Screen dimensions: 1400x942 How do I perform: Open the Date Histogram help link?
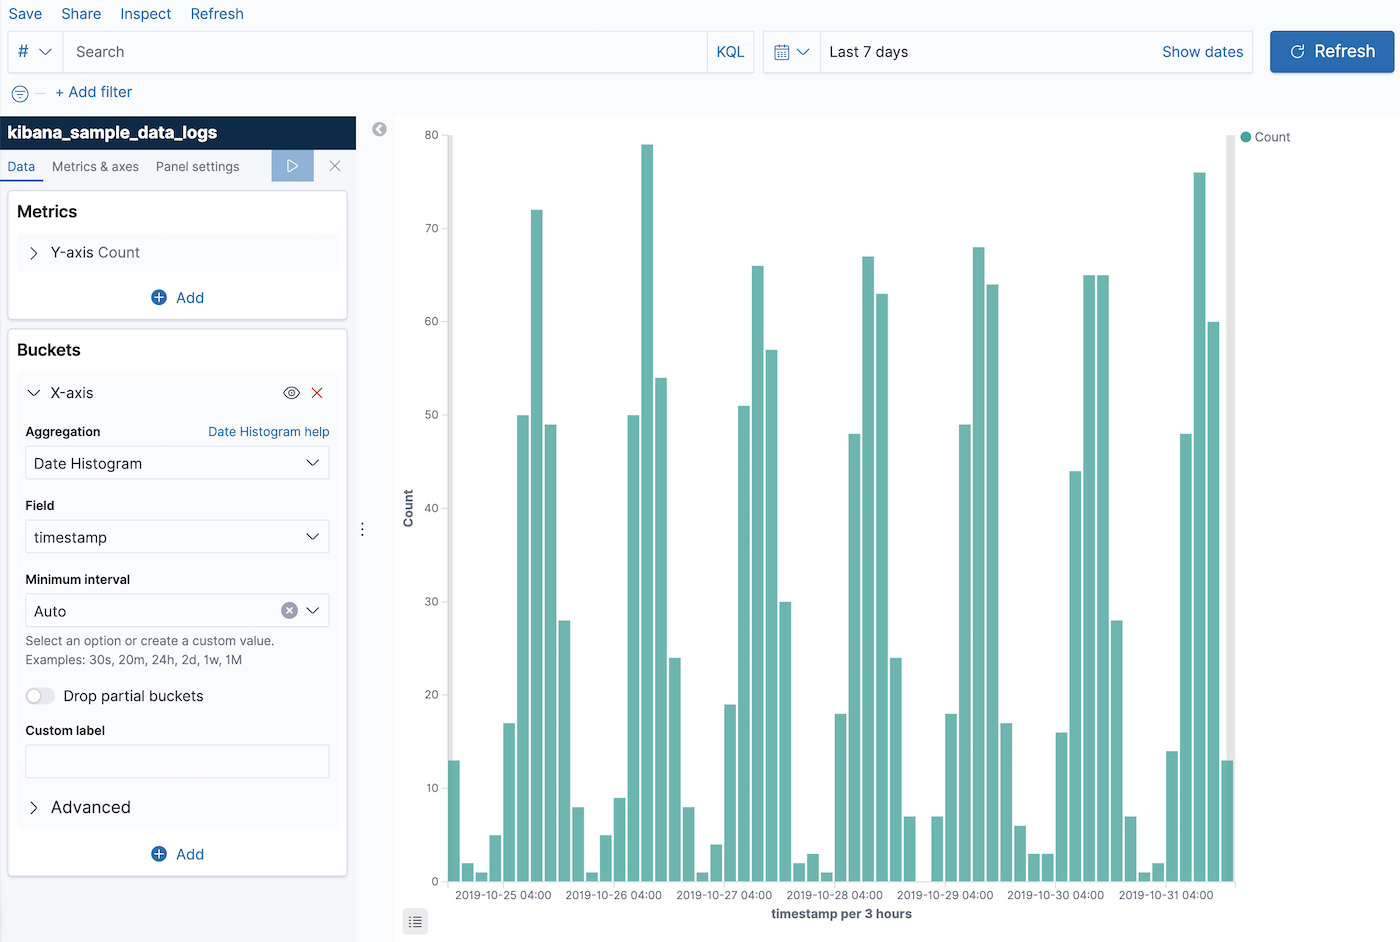click(268, 431)
